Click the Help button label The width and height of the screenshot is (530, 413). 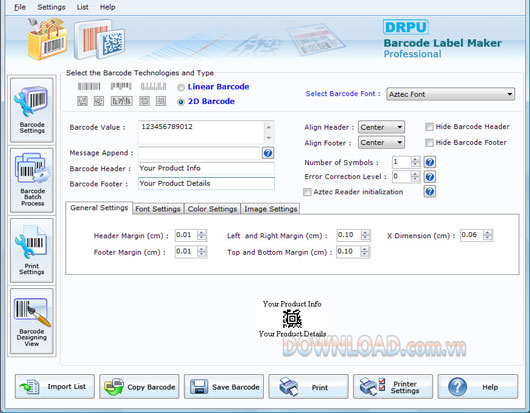pos(490,387)
